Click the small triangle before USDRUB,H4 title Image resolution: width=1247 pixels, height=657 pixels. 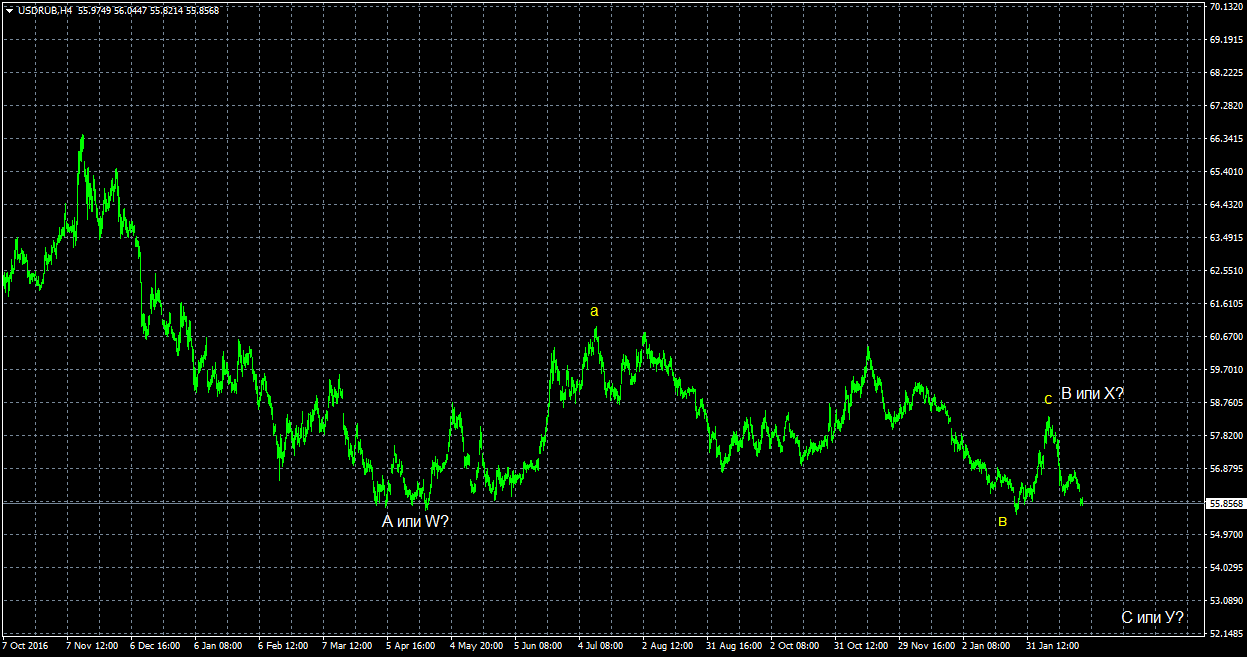[9, 10]
